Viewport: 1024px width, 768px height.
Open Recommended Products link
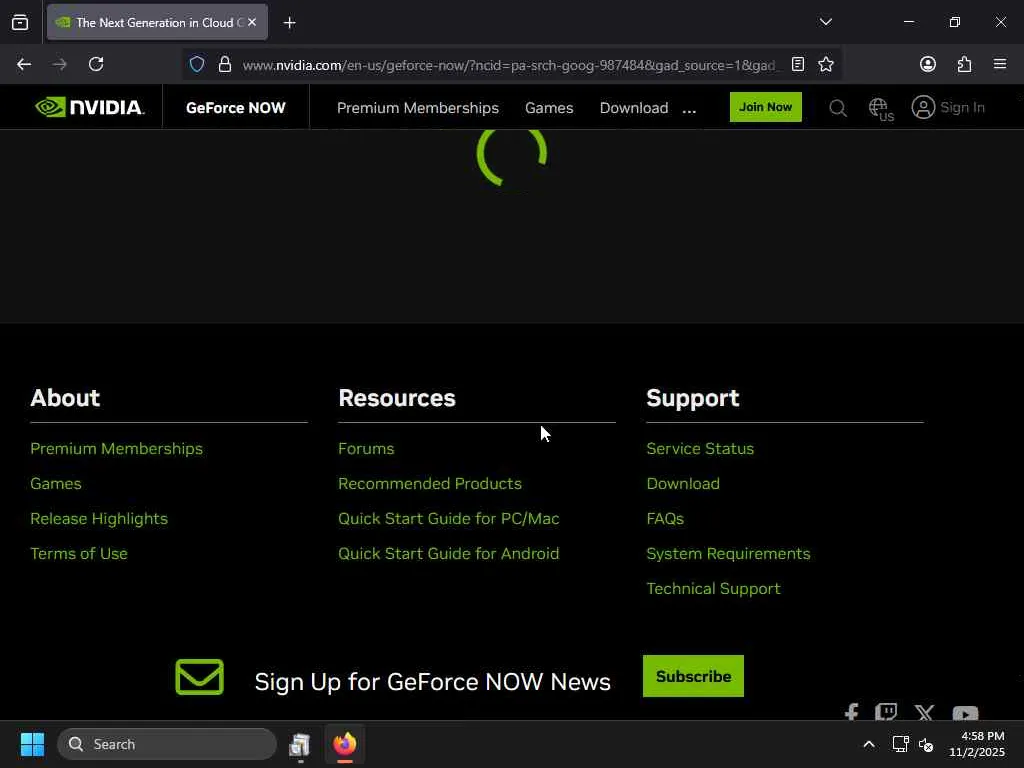tap(430, 483)
